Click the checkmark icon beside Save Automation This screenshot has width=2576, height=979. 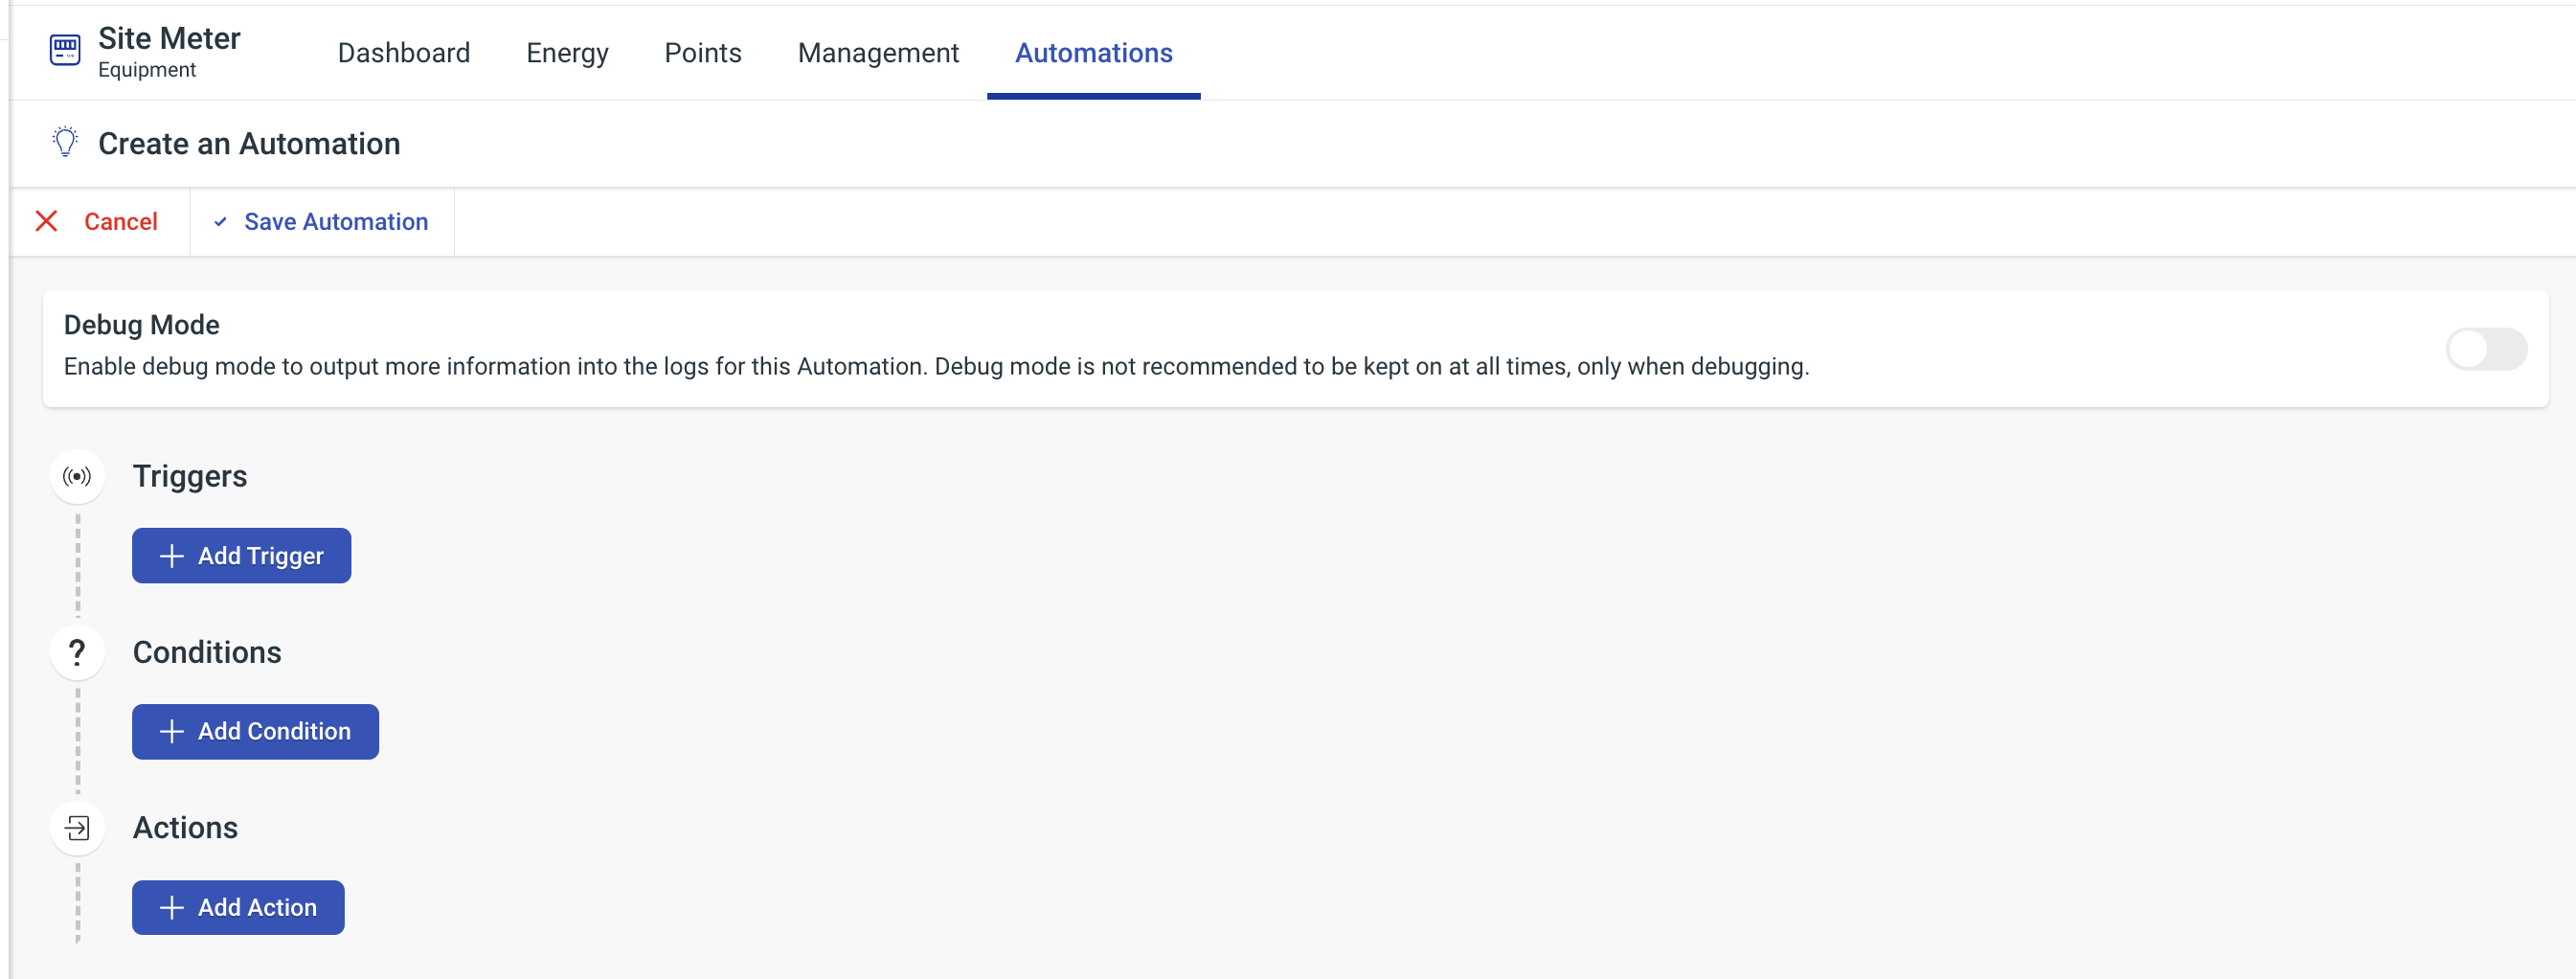click(220, 222)
